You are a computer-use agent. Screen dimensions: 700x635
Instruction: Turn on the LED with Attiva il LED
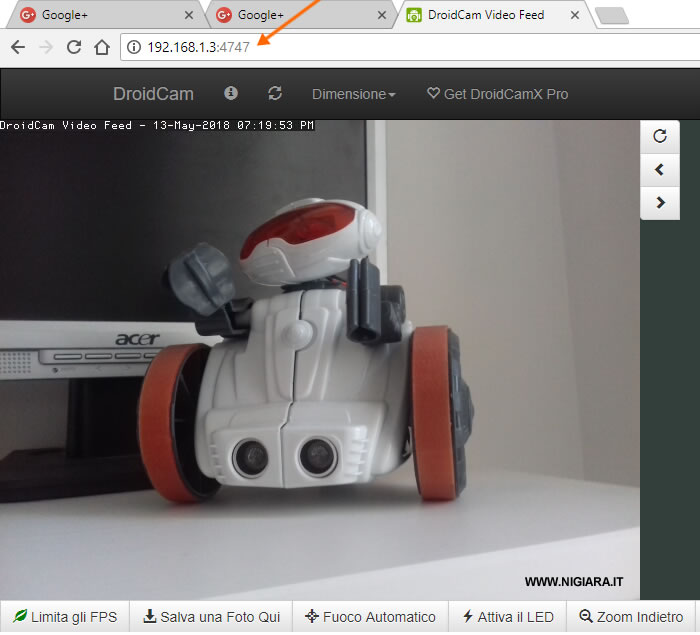coord(508,617)
